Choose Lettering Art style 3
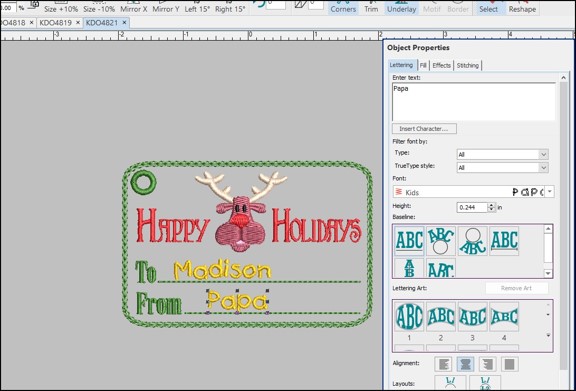The height and width of the screenshot is (391, 576). [472, 317]
